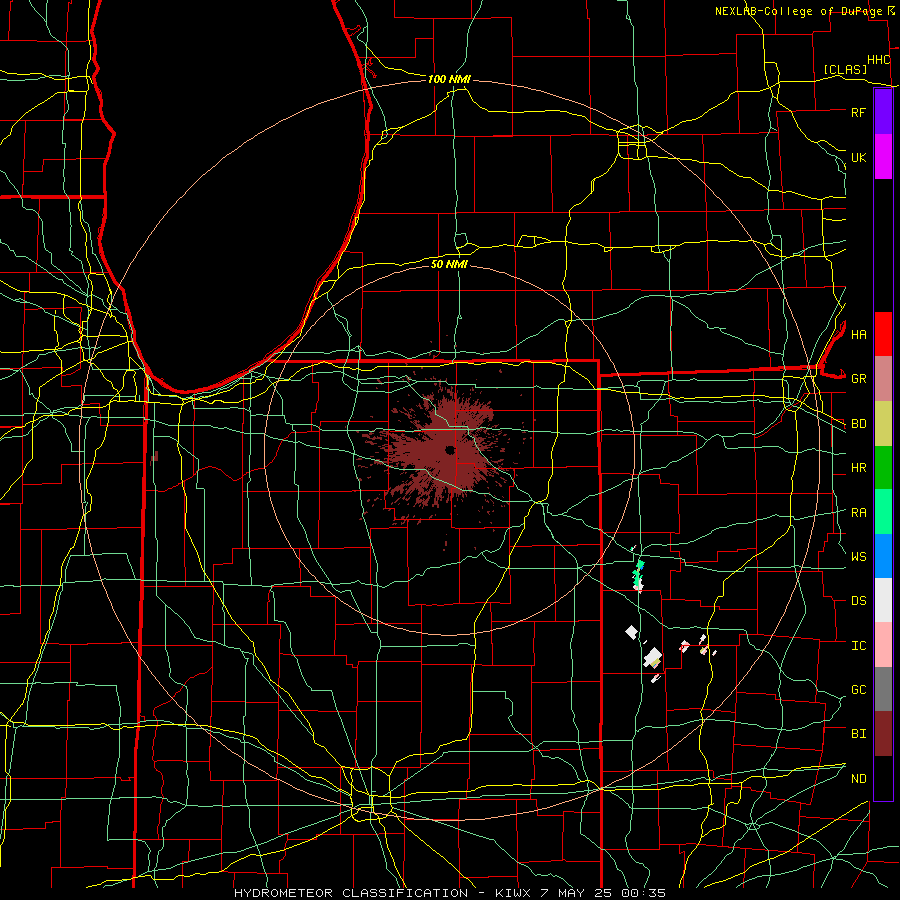Viewport: 900px width, 900px height.
Task: Click the 'HYDROMETEOR CLASSIFICATION' title at bottom
Action: [351, 893]
